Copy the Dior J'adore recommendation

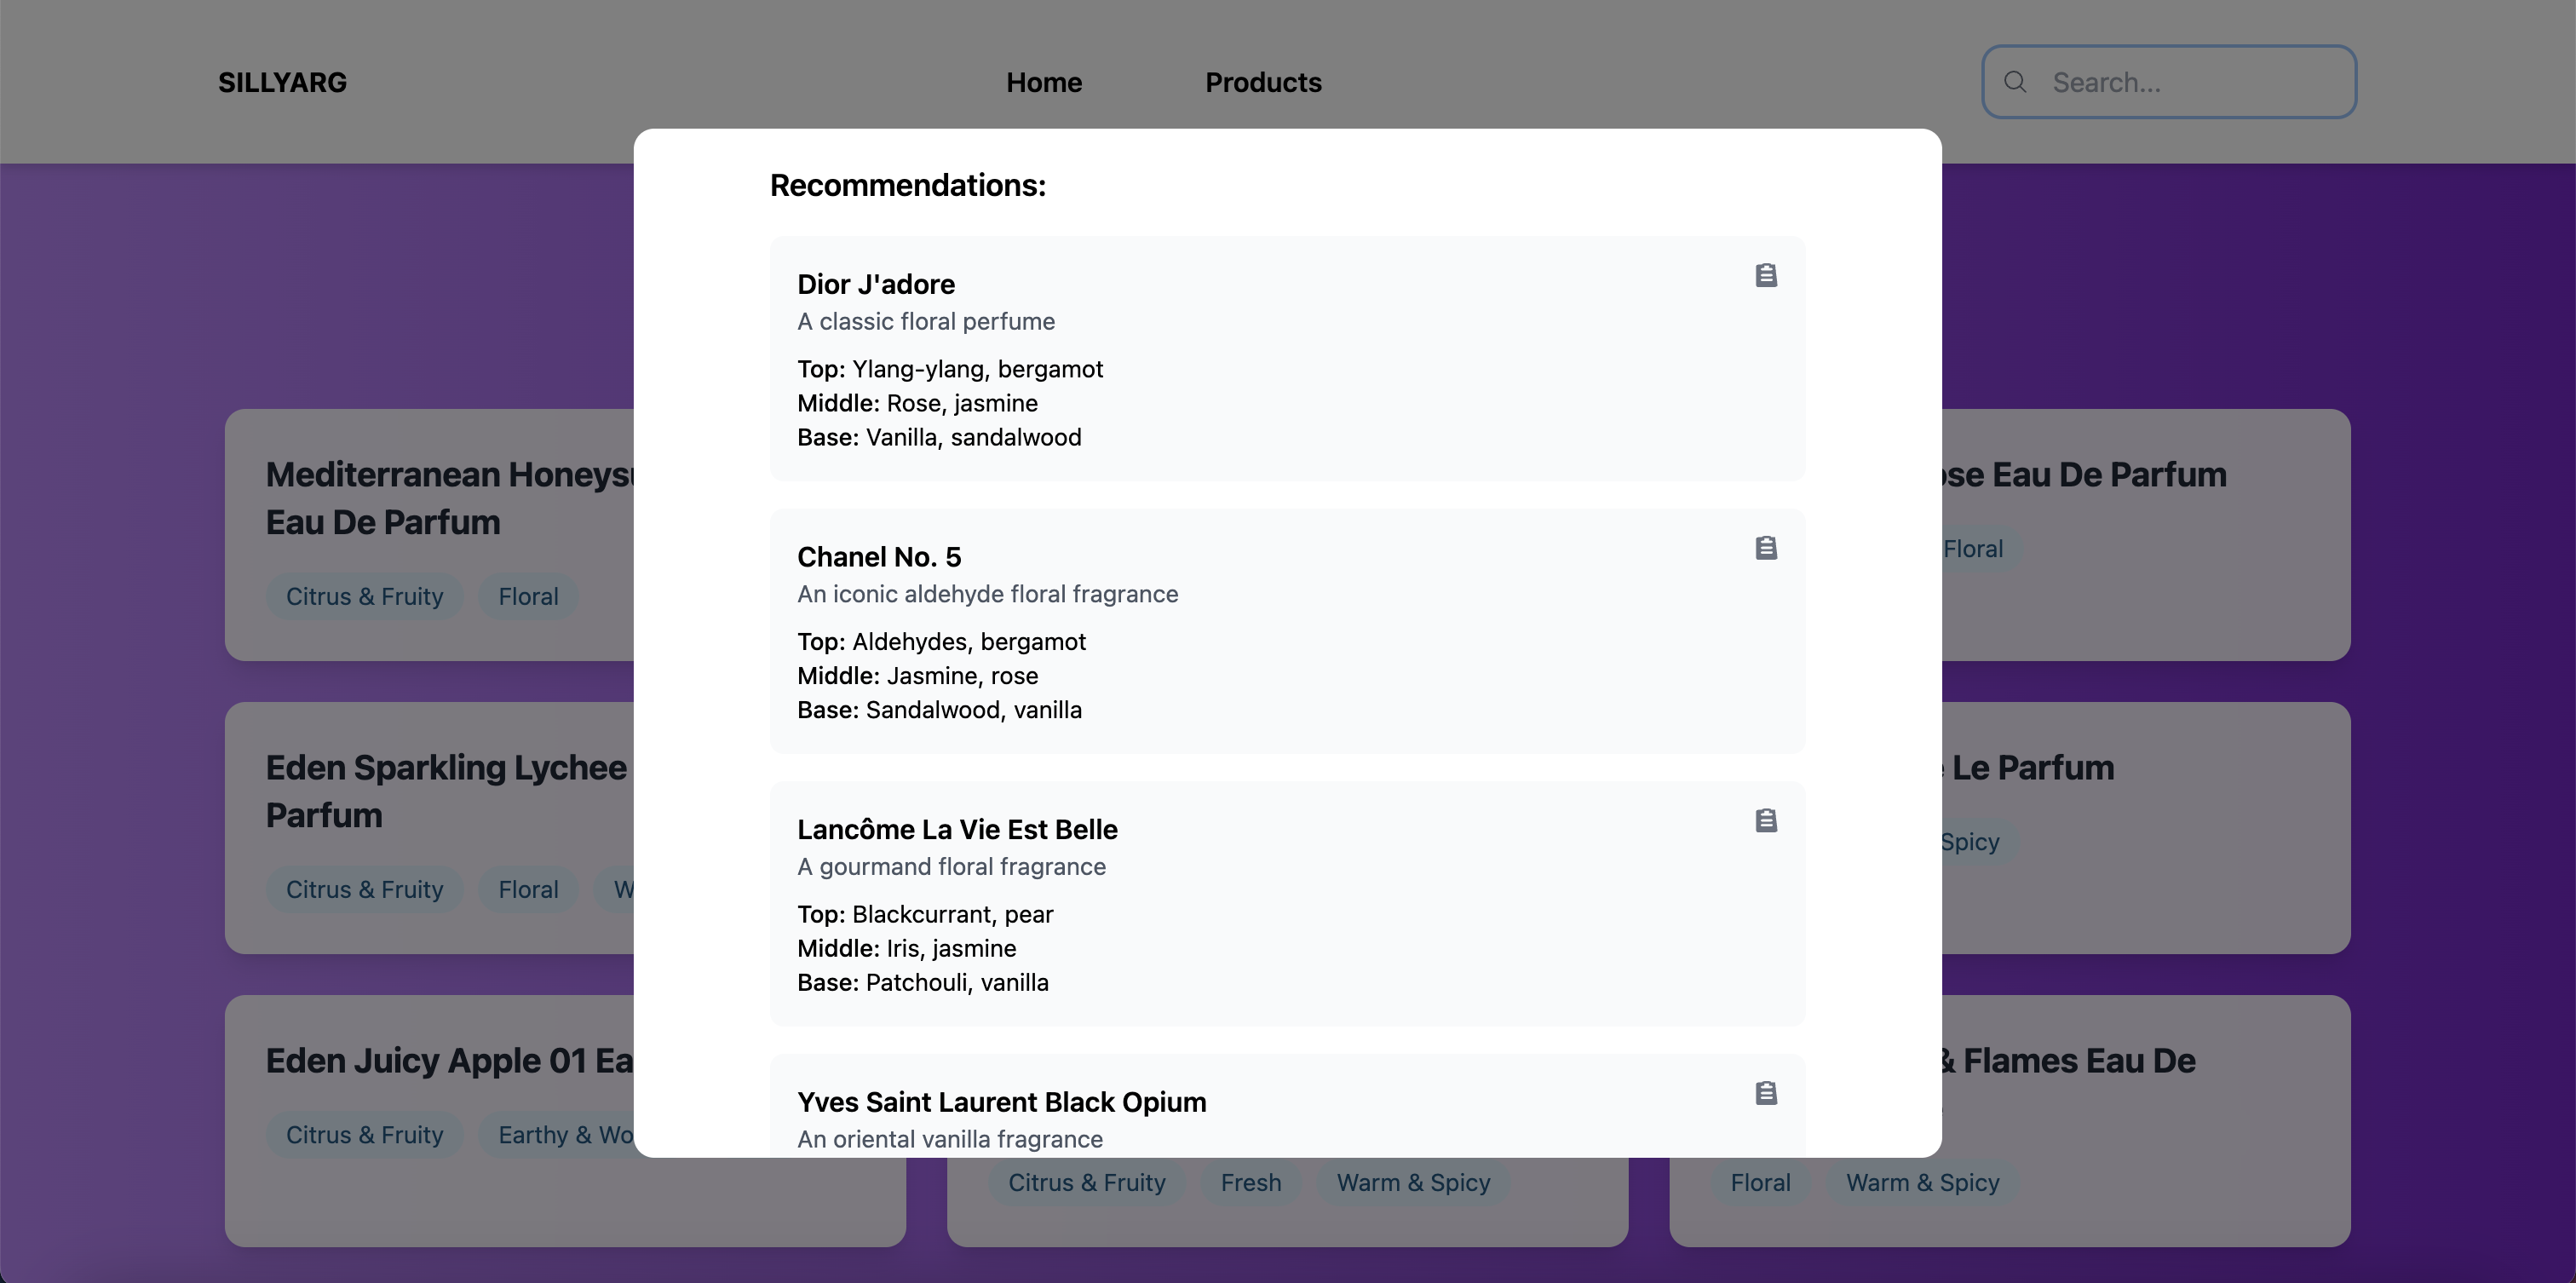click(1766, 275)
